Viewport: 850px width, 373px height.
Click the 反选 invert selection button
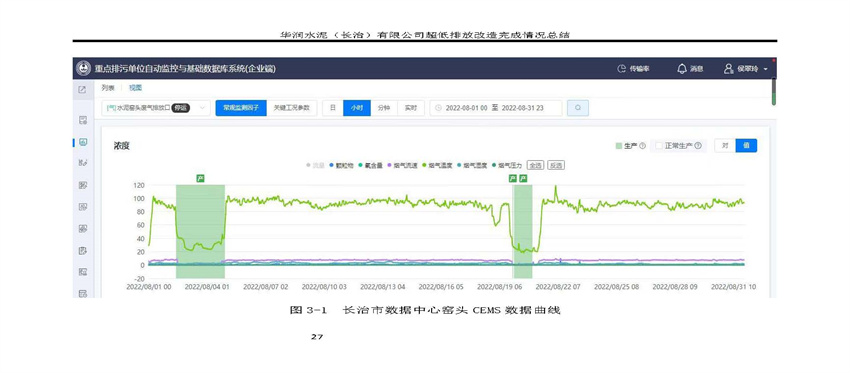555,165
